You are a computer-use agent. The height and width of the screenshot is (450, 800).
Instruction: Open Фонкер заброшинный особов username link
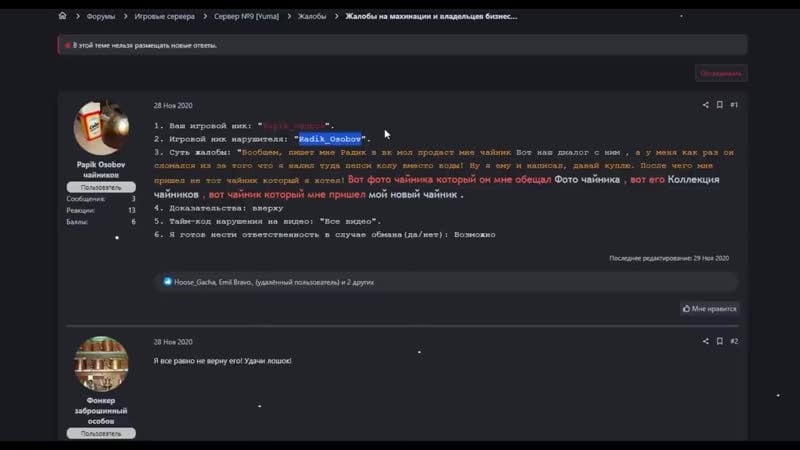click(101, 411)
